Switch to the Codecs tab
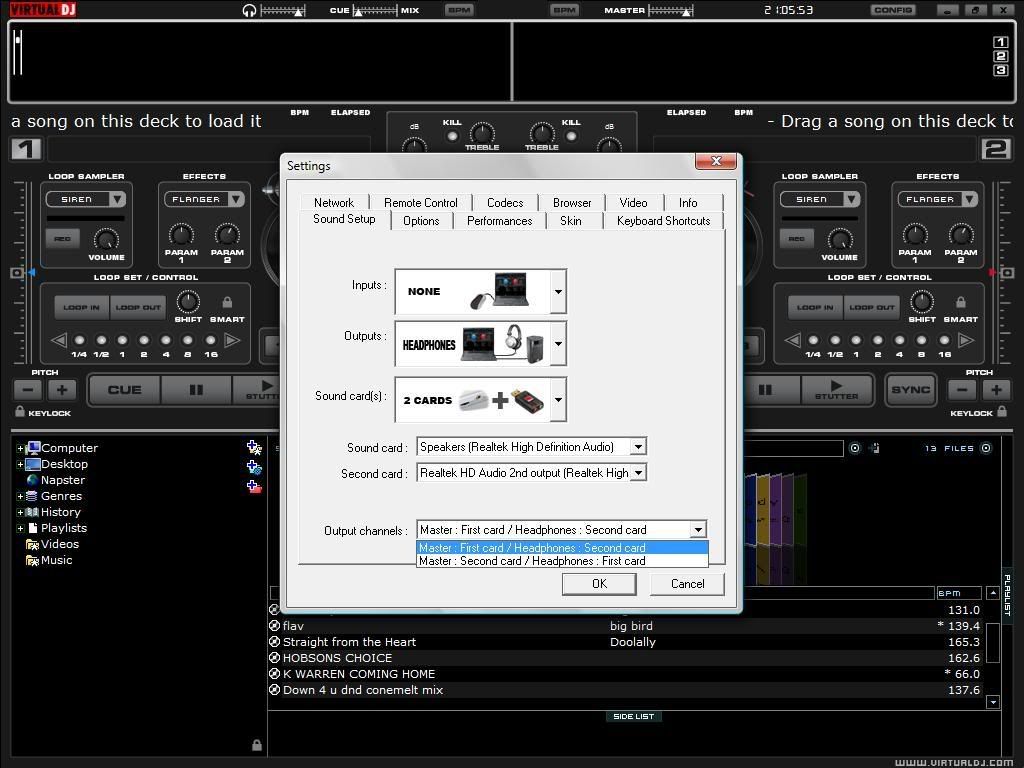Screen dimensions: 1024x768 pos(505,202)
